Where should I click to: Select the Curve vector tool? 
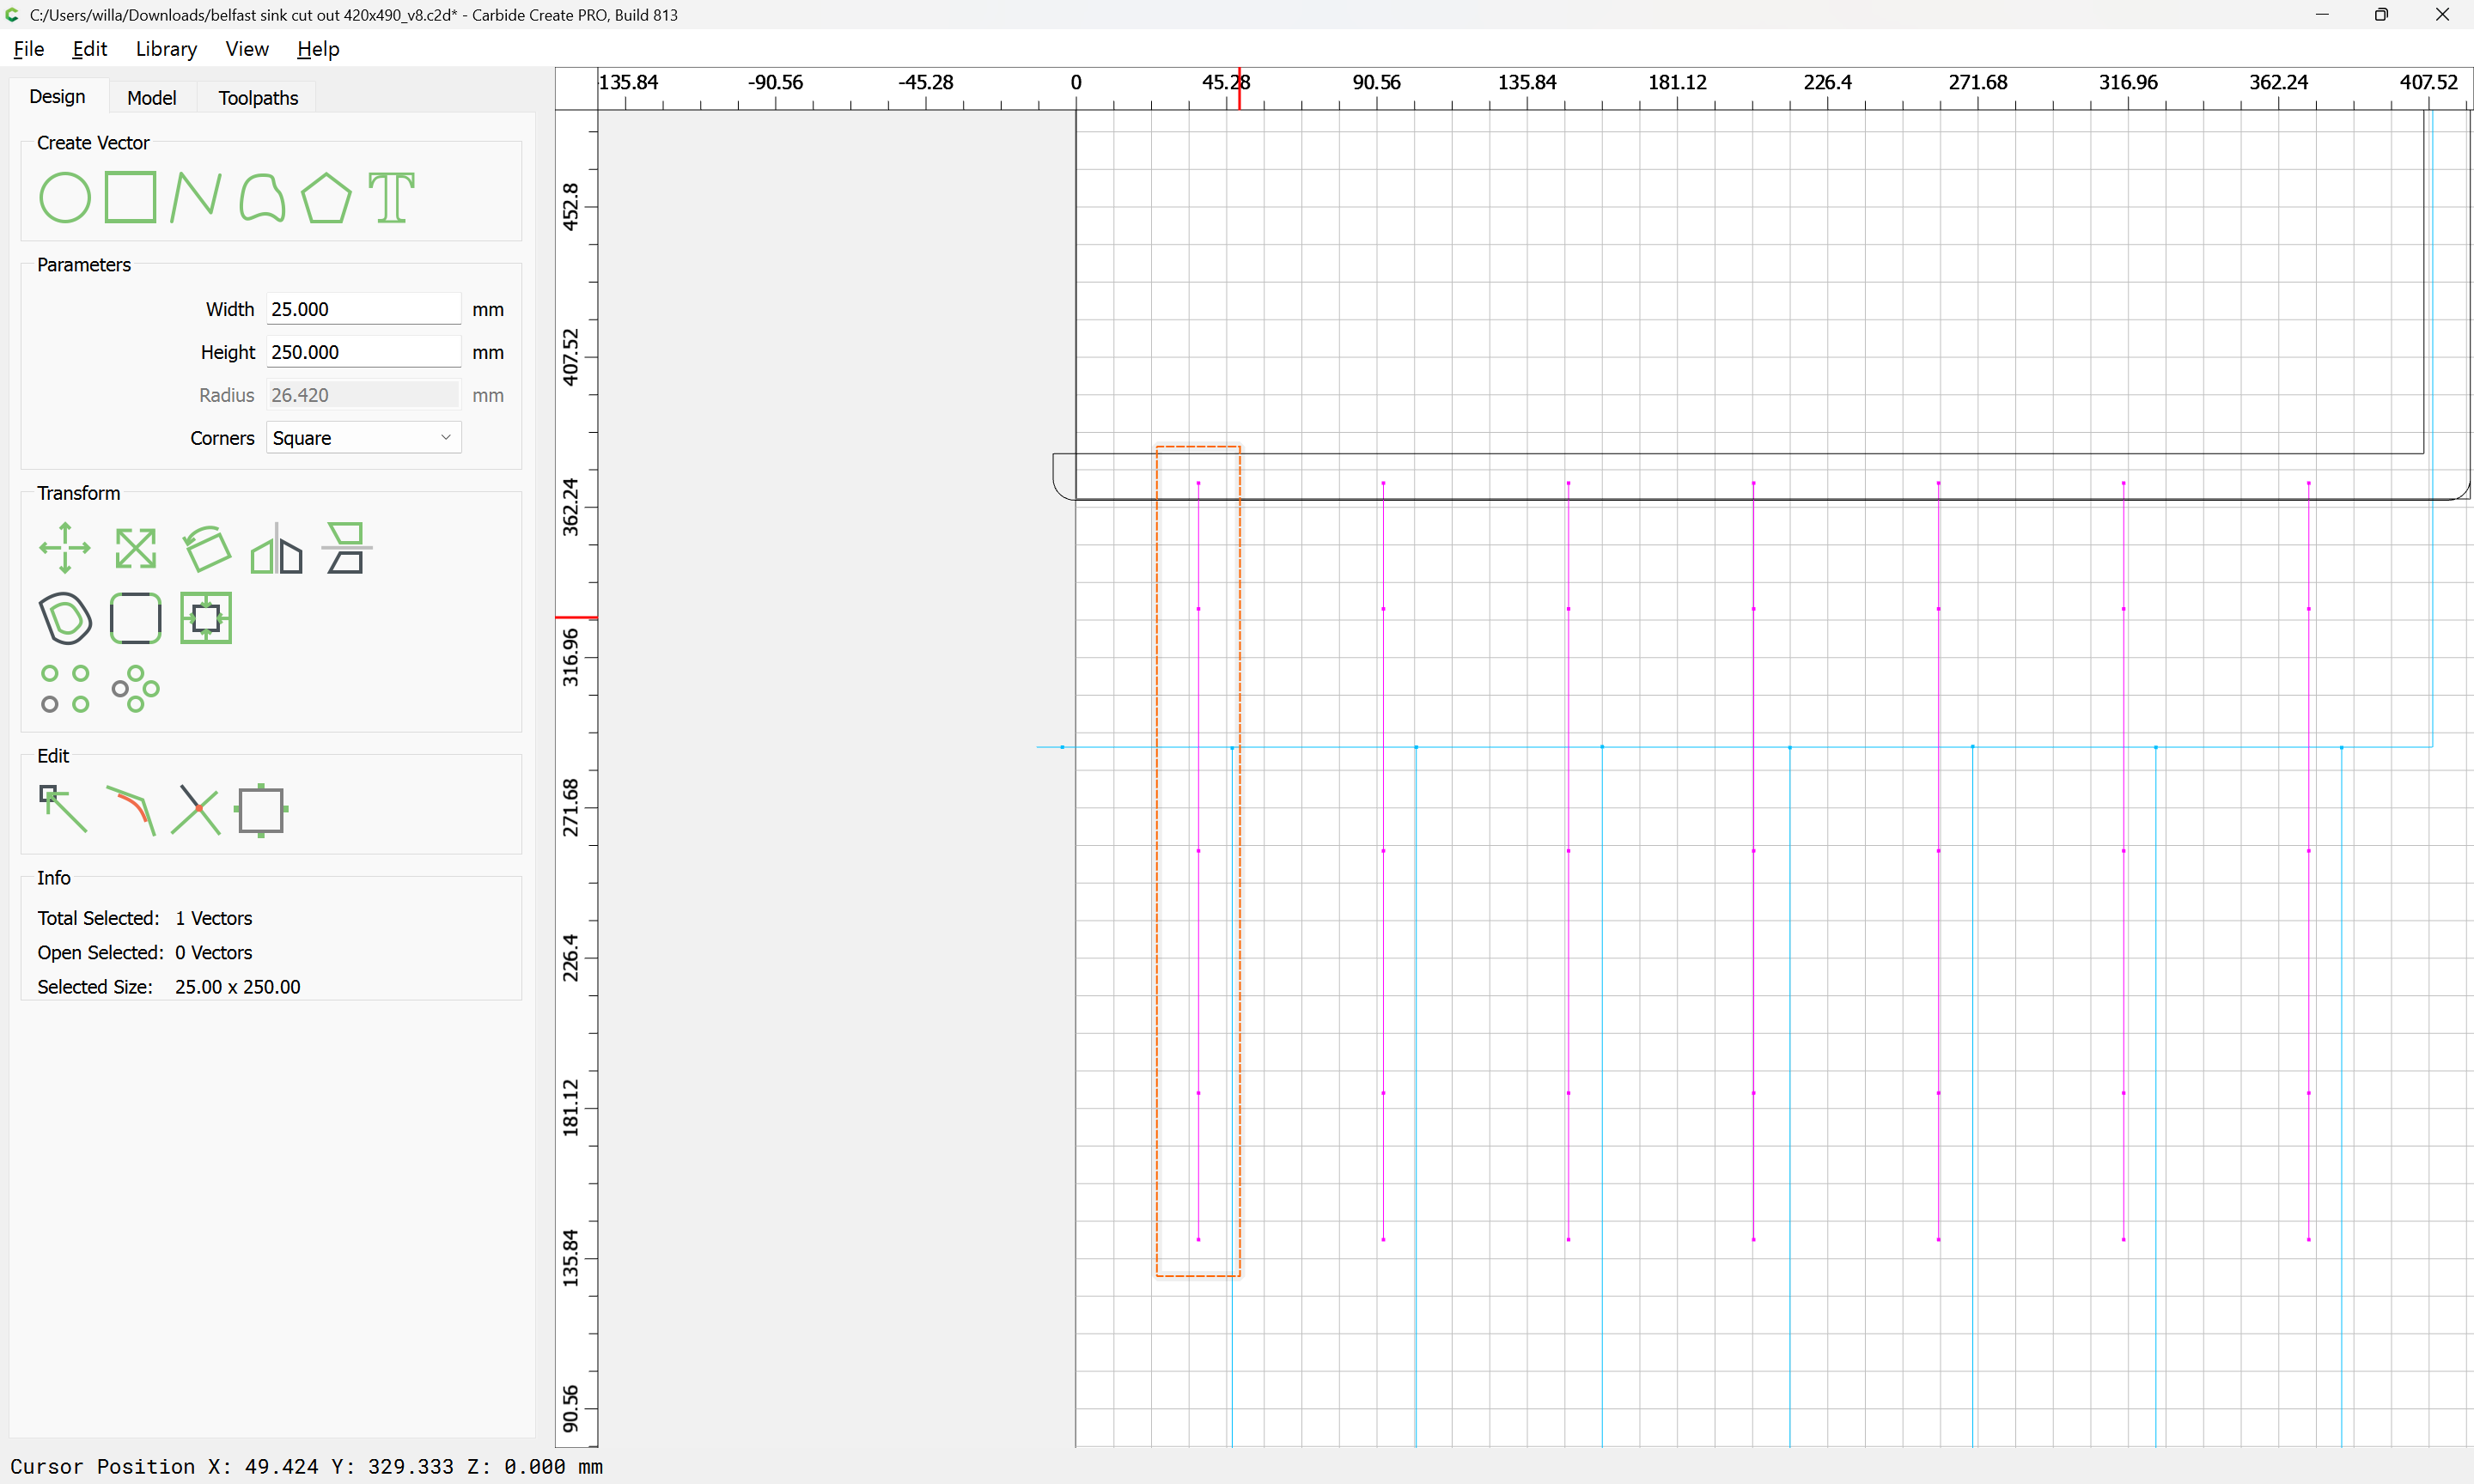[x=262, y=197]
